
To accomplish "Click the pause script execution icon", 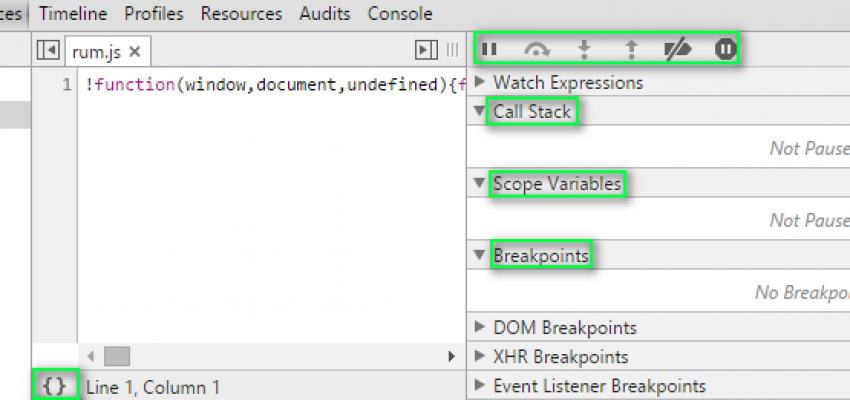I will click(490, 48).
